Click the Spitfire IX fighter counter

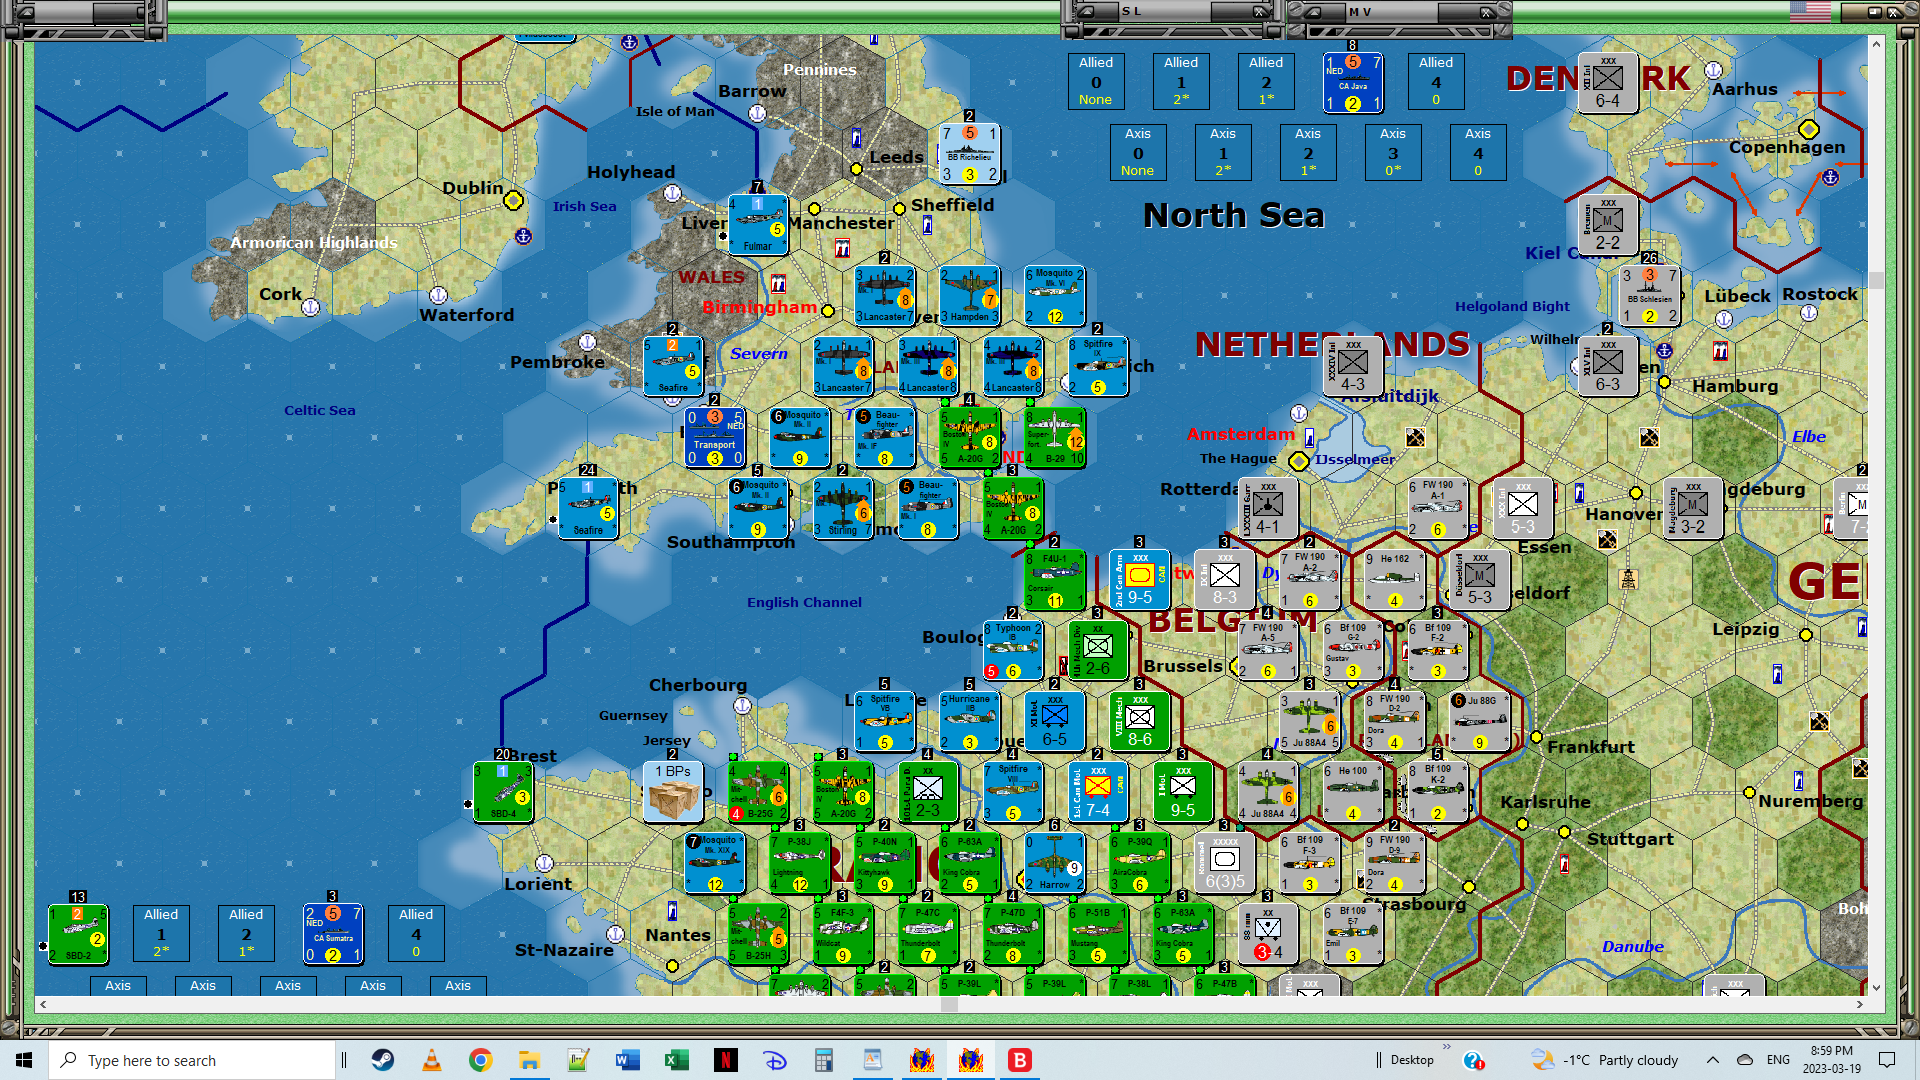click(1097, 366)
